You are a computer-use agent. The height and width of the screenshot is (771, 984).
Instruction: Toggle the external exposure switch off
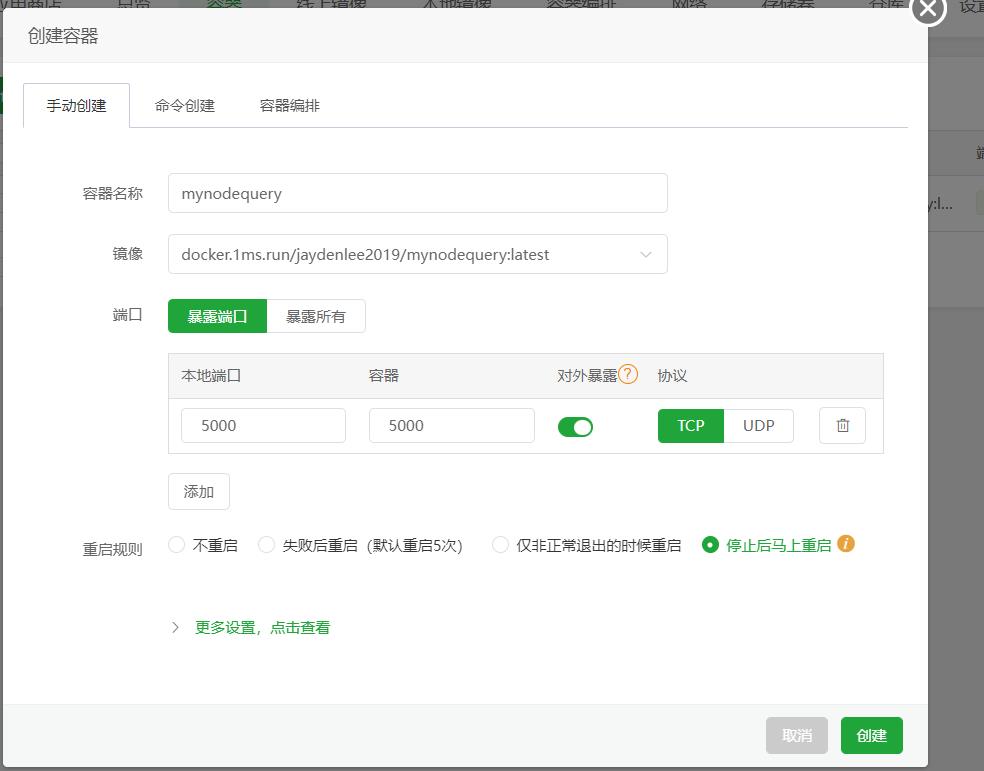[575, 427]
